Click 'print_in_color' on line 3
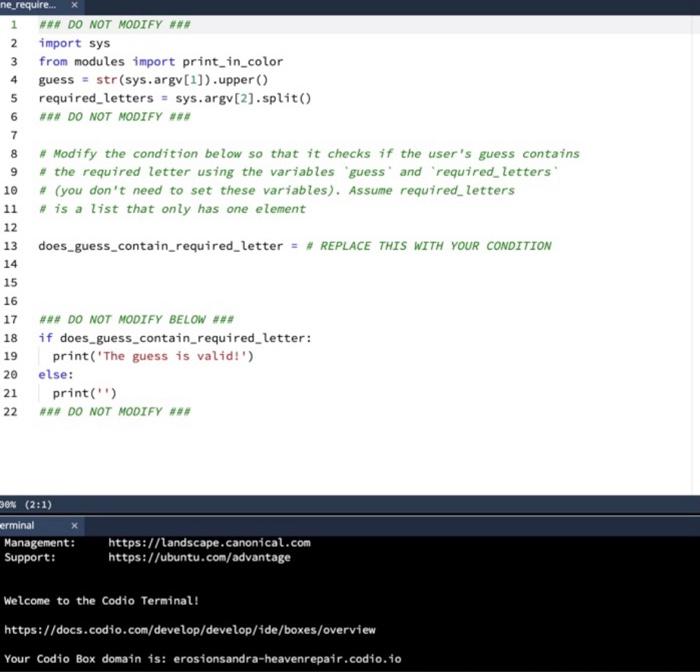Viewport: 700px width, 672px height. point(233,62)
